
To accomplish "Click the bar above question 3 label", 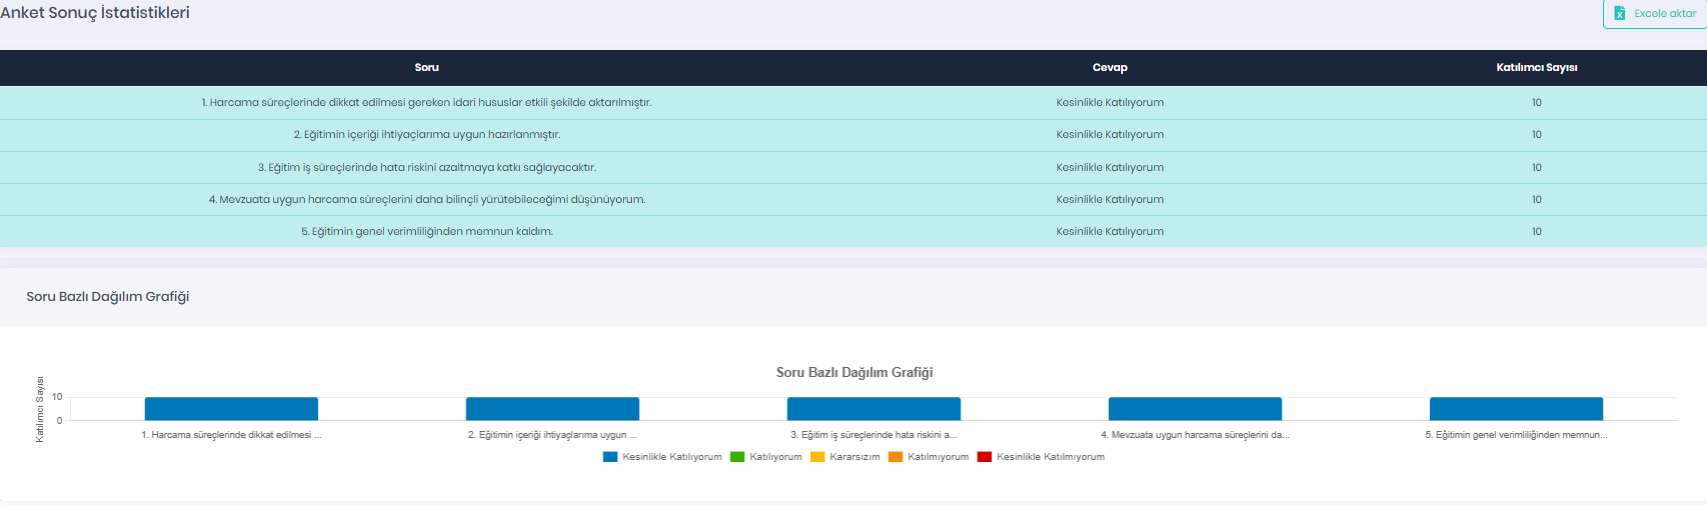I will 874,409.
